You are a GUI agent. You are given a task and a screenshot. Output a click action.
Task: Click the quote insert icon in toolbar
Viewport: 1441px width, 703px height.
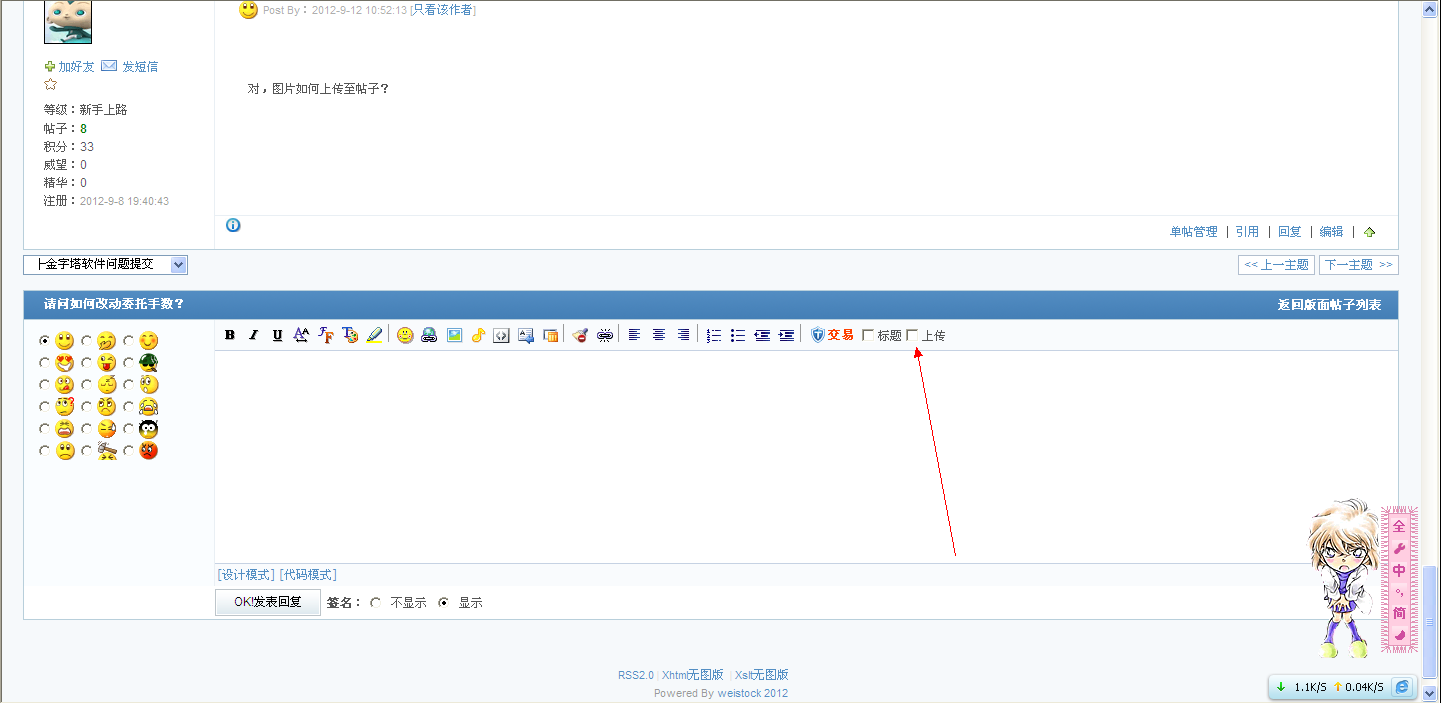(526, 335)
